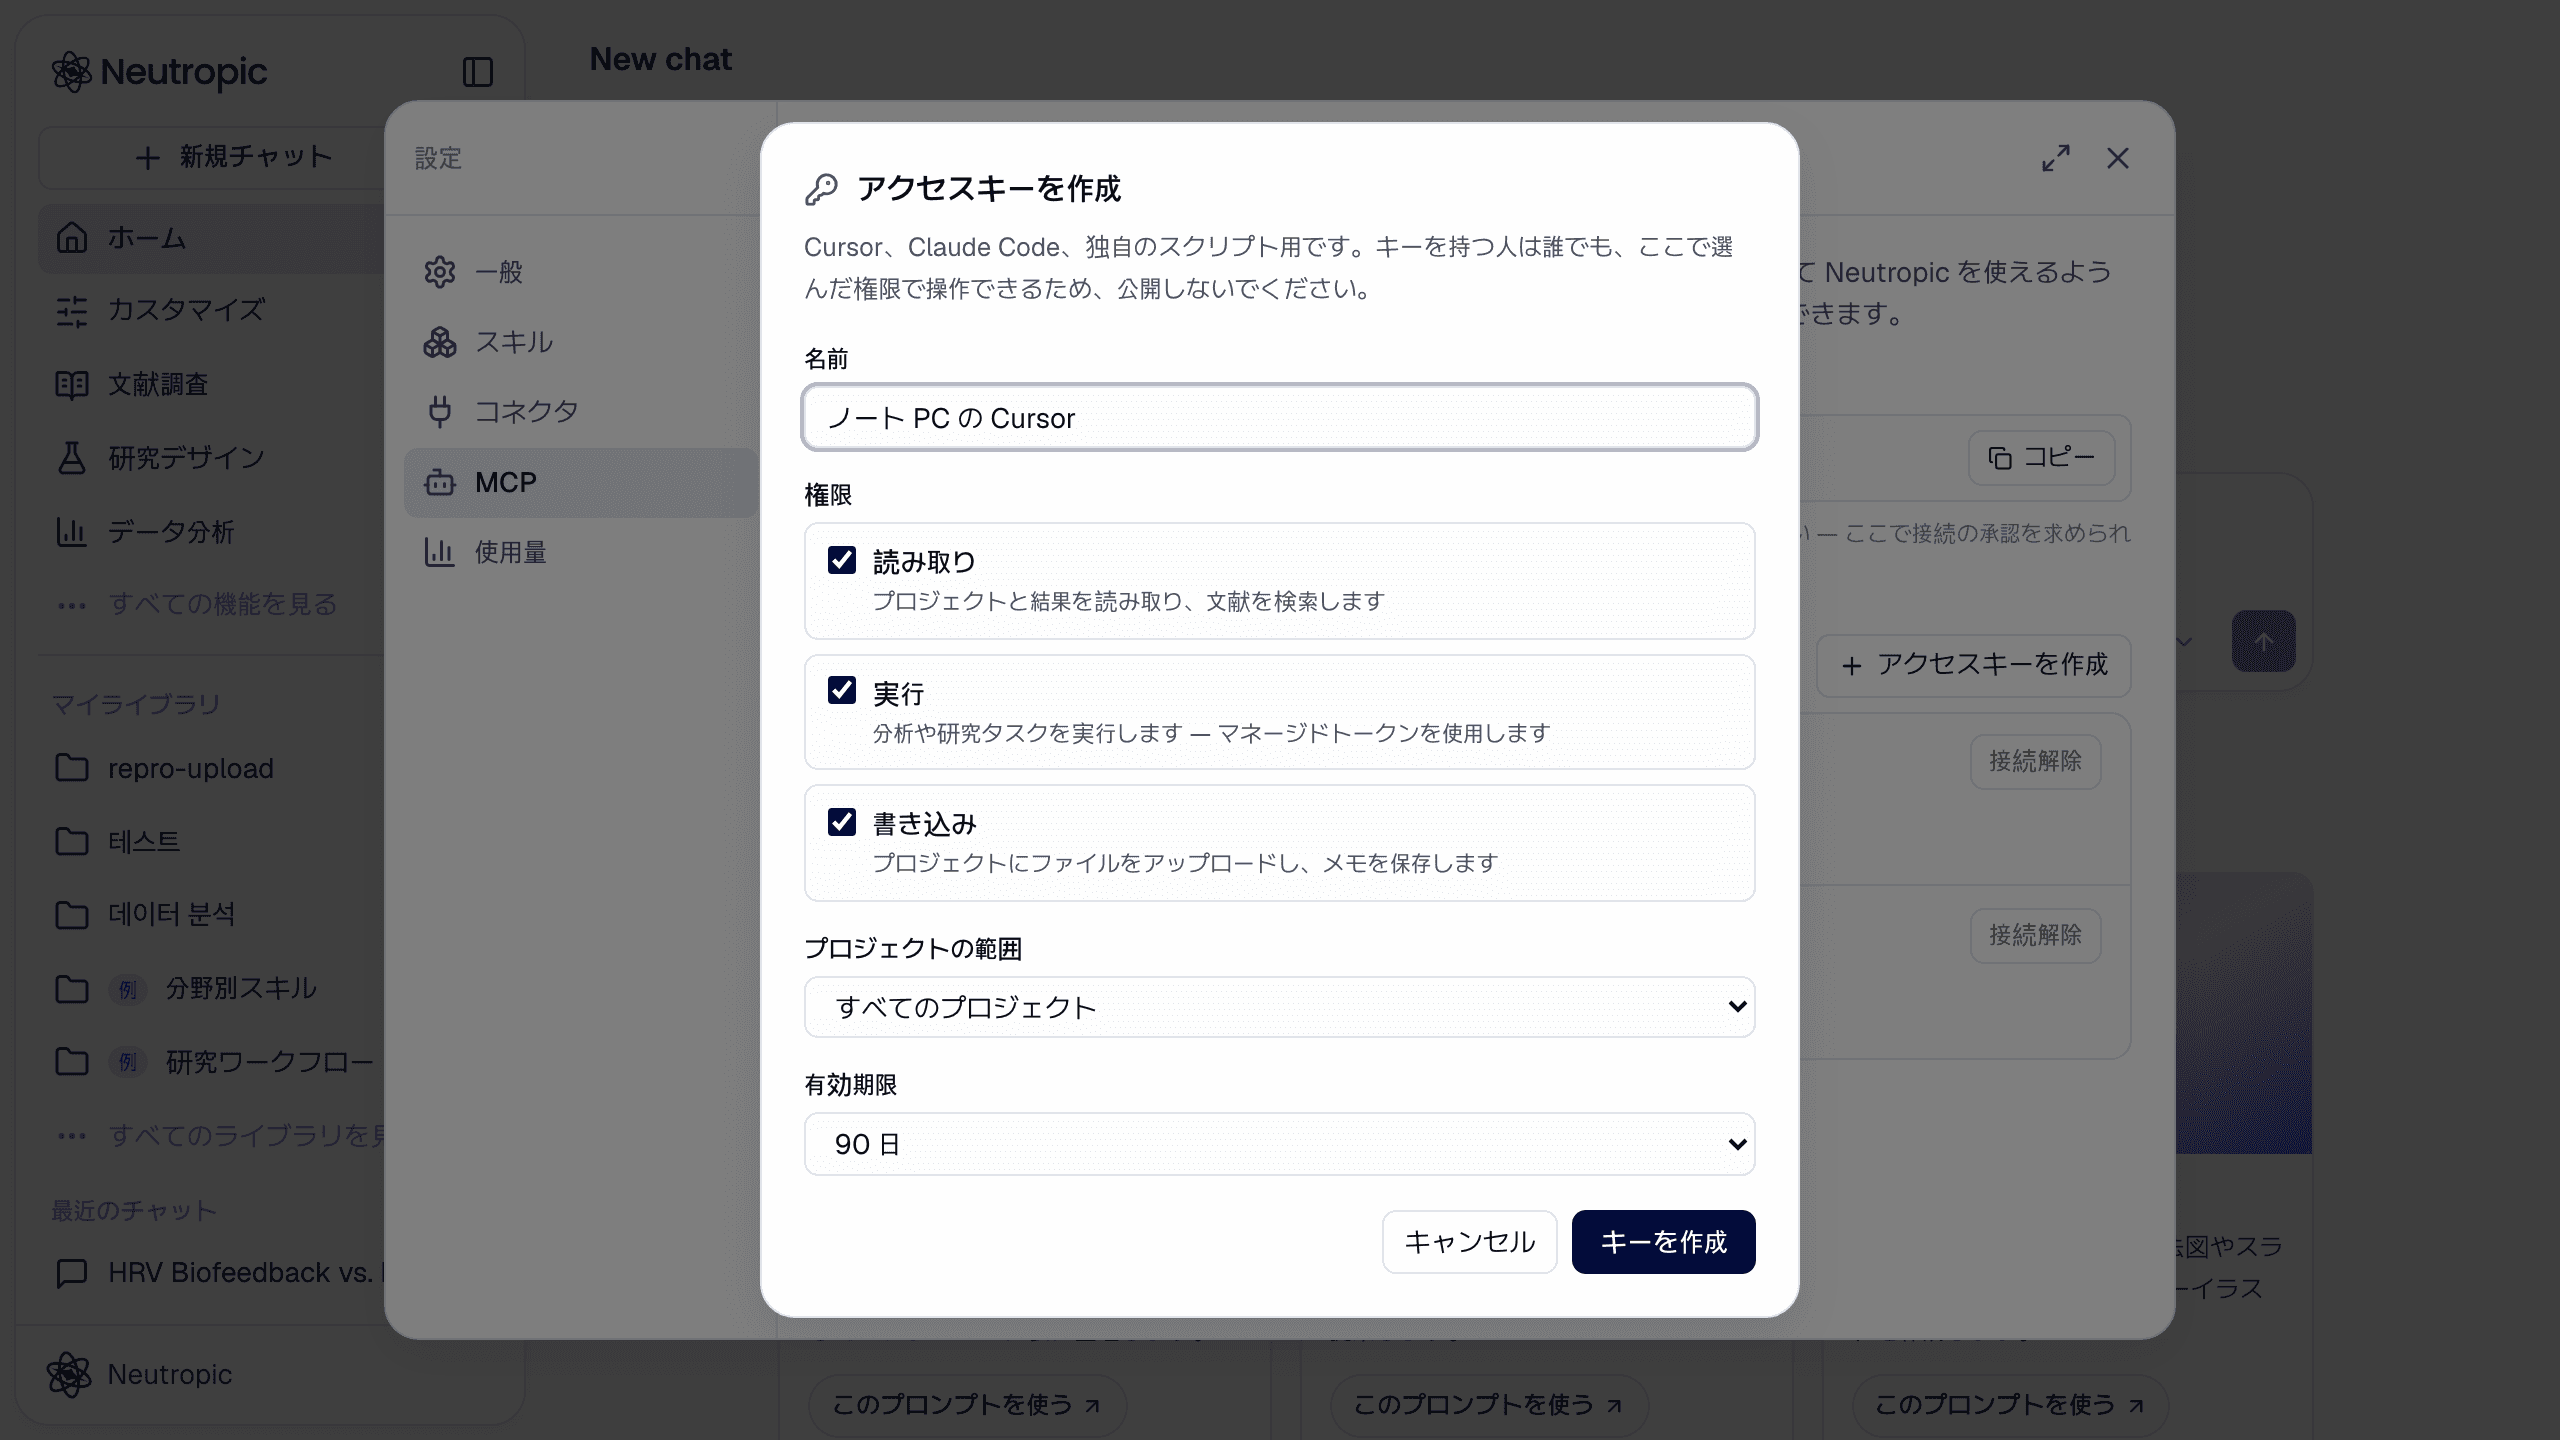Click the 新規チャット button
2560x1440 pixels.
tap(212, 157)
